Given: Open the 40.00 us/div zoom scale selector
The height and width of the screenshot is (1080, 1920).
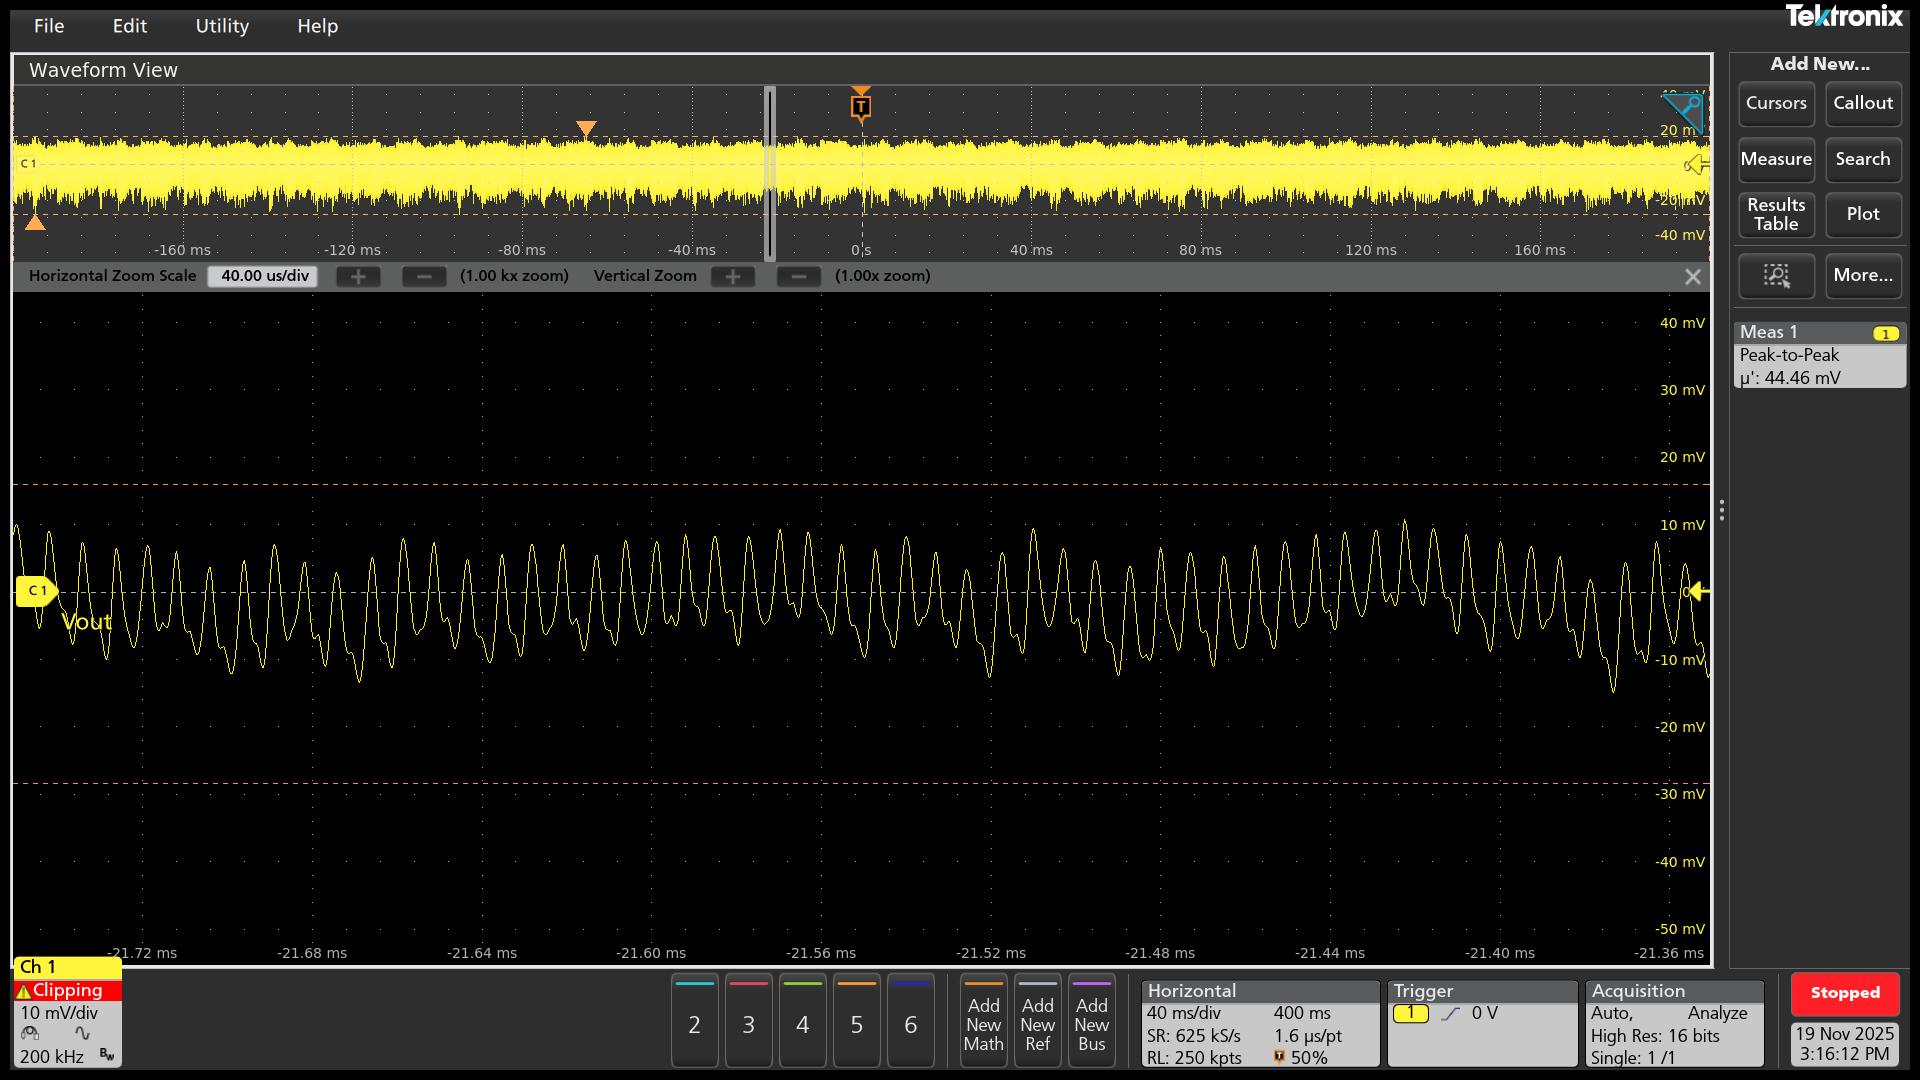Looking at the screenshot, I should (262, 276).
